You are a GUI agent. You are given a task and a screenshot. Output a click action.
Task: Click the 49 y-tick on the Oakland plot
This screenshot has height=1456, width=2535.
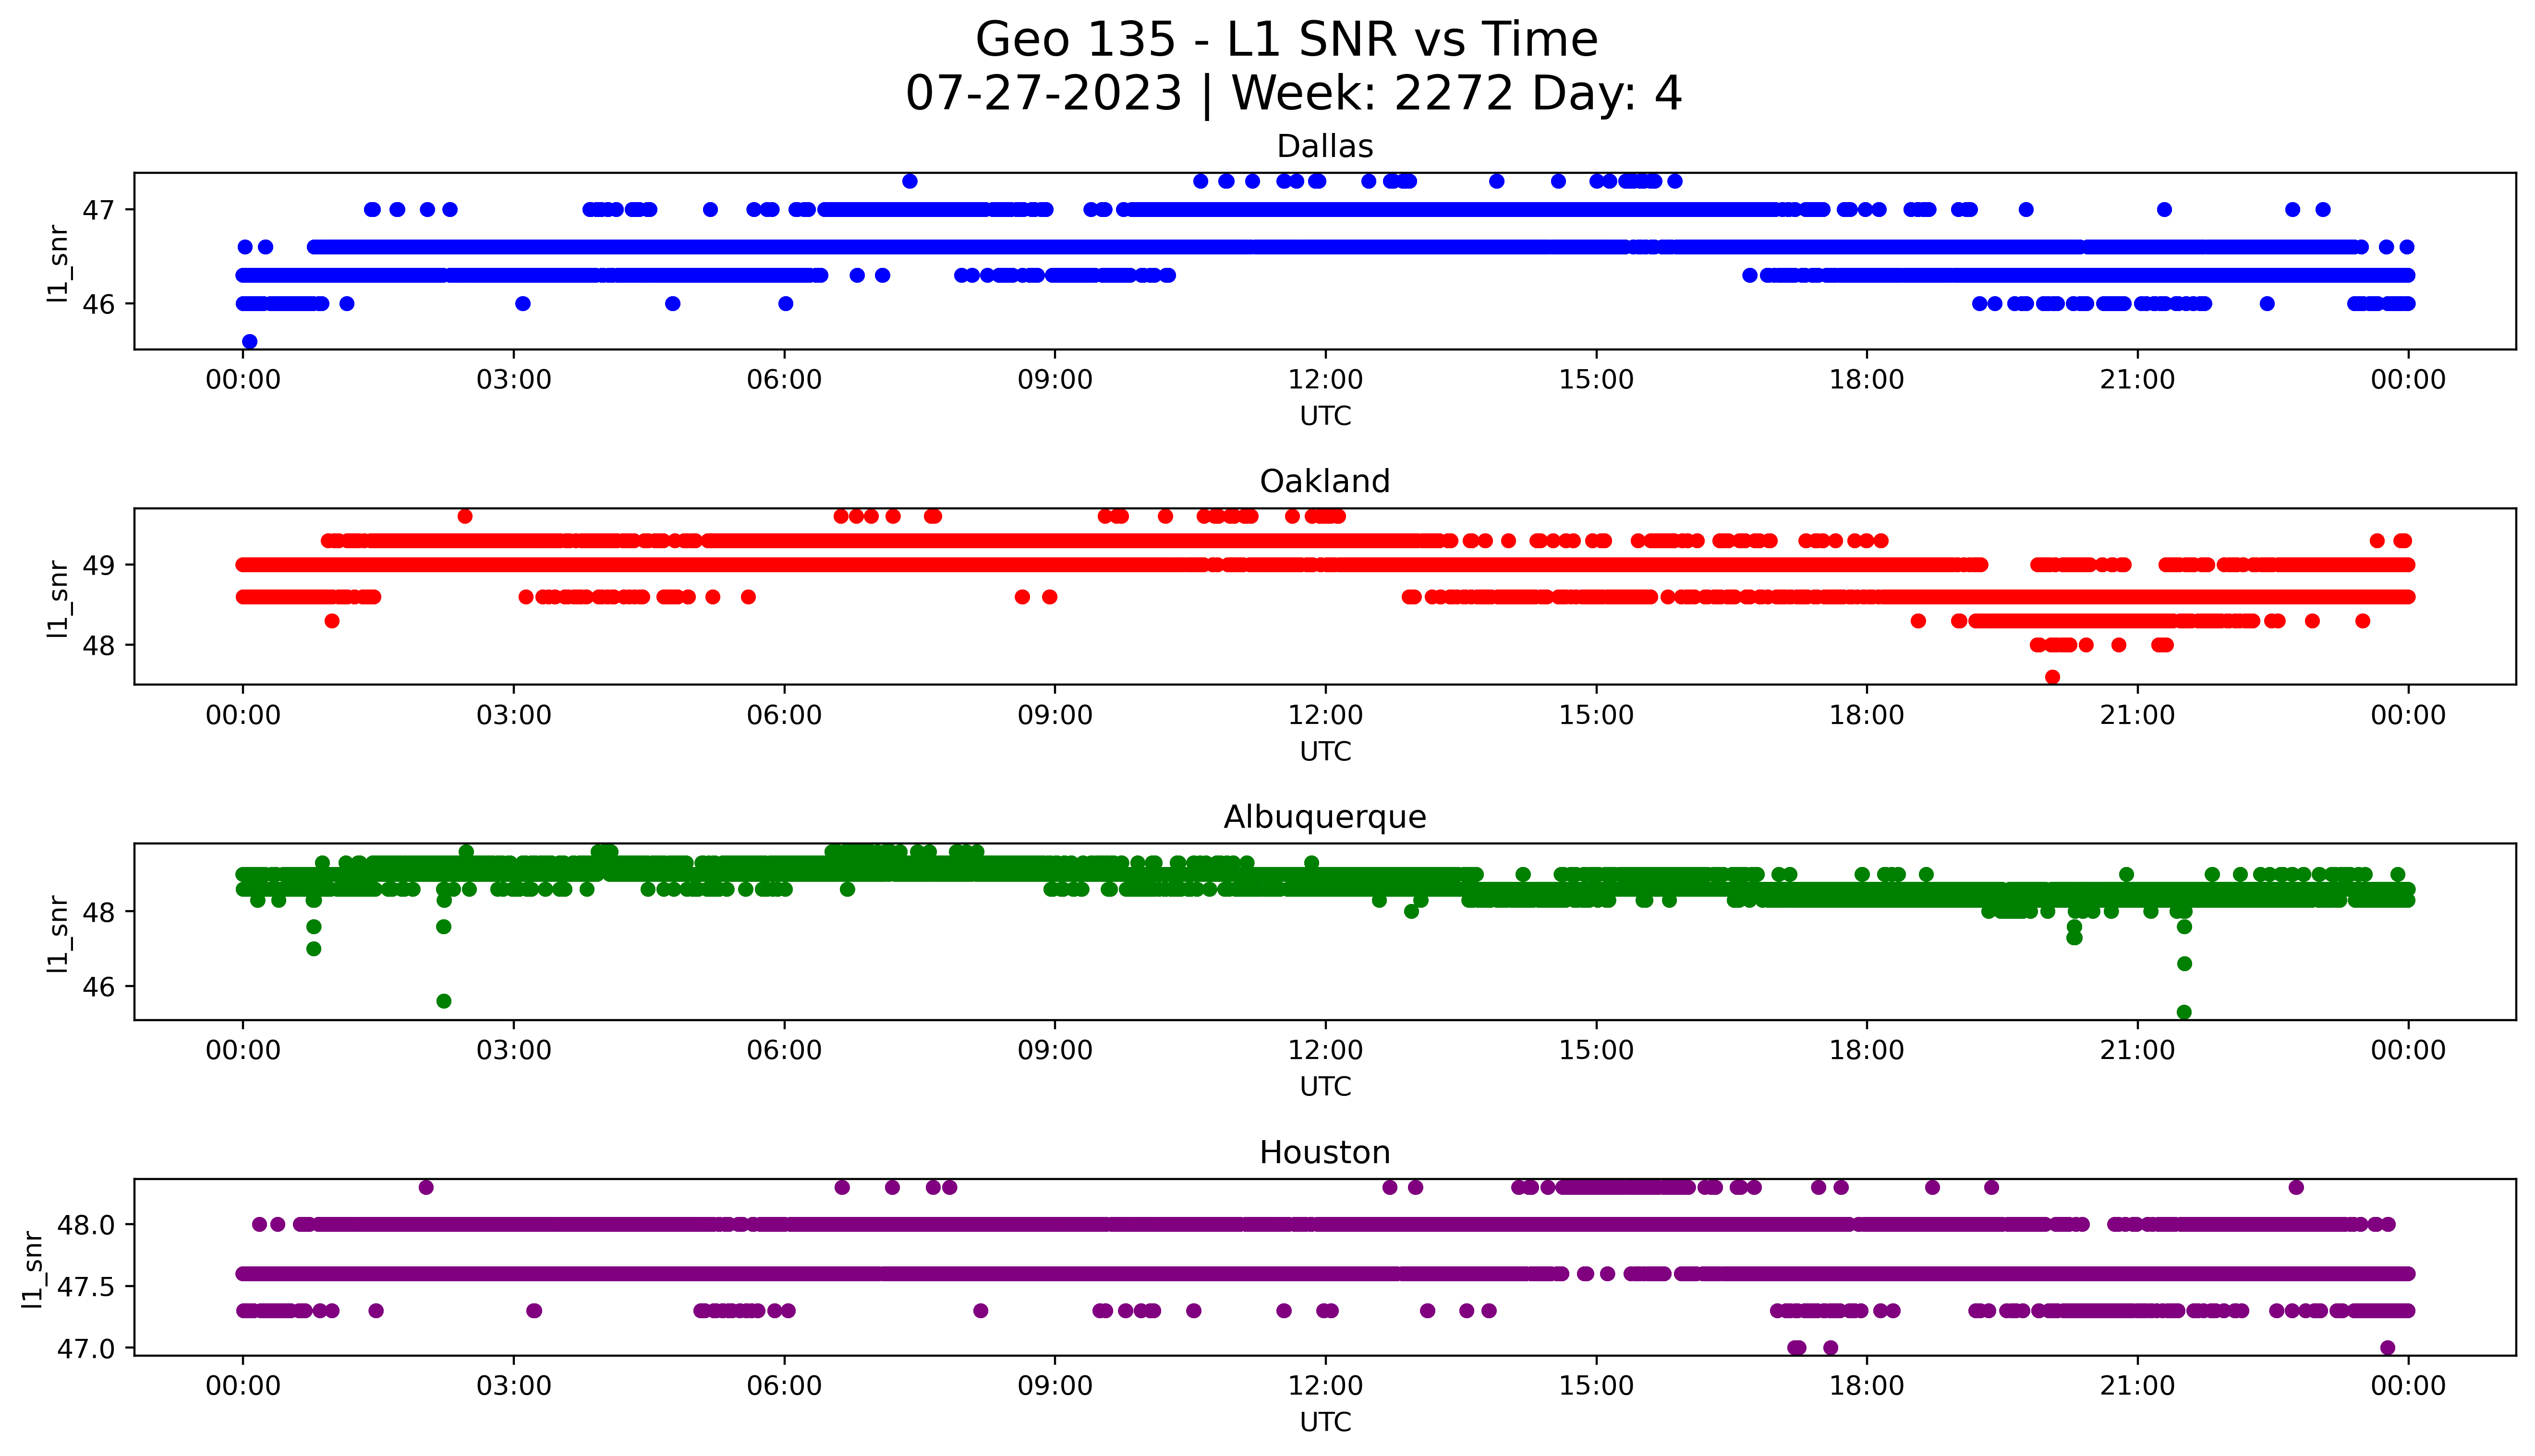(100, 565)
